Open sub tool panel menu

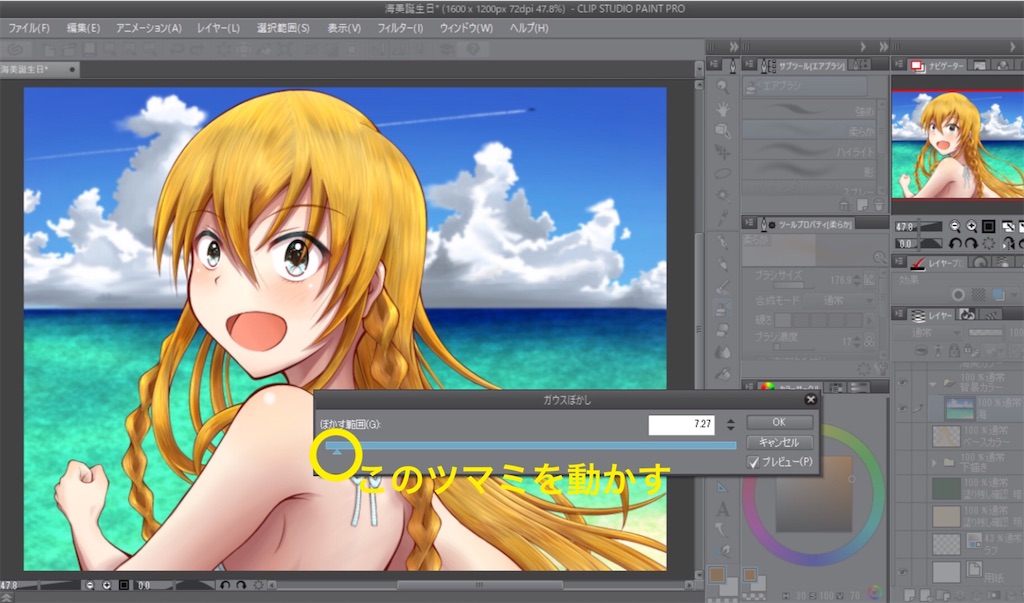[x=750, y=64]
